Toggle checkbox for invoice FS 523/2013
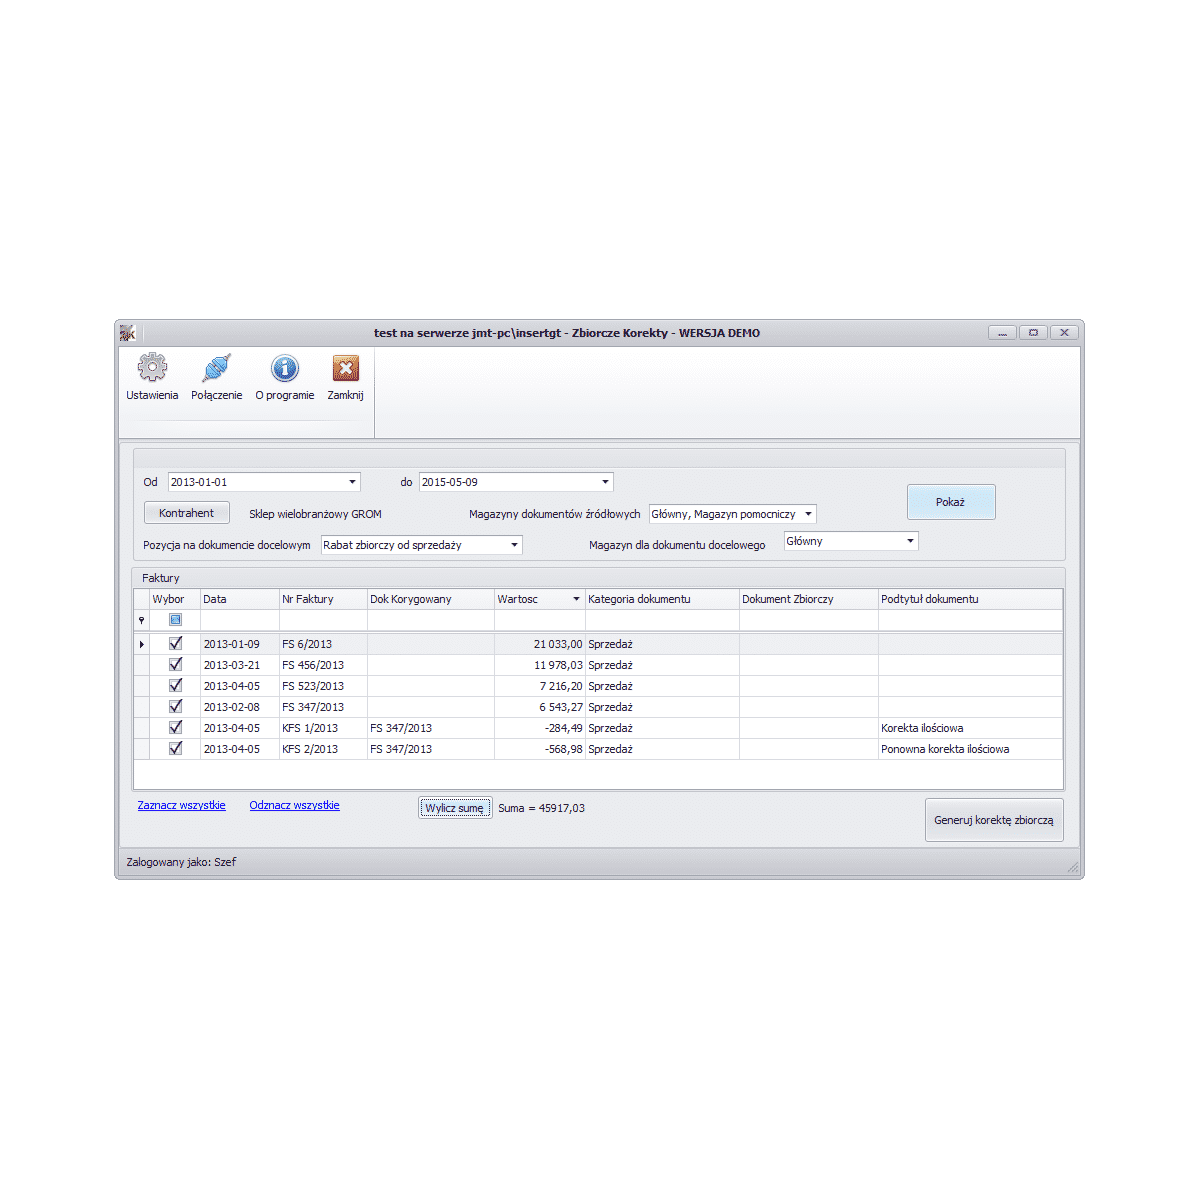 [x=176, y=686]
